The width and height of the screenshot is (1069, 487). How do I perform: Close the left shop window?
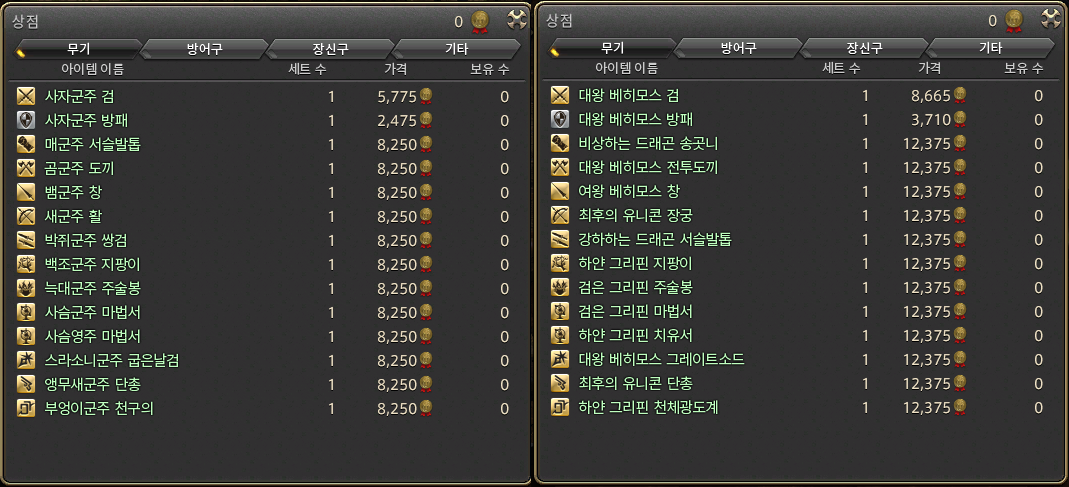(517, 20)
